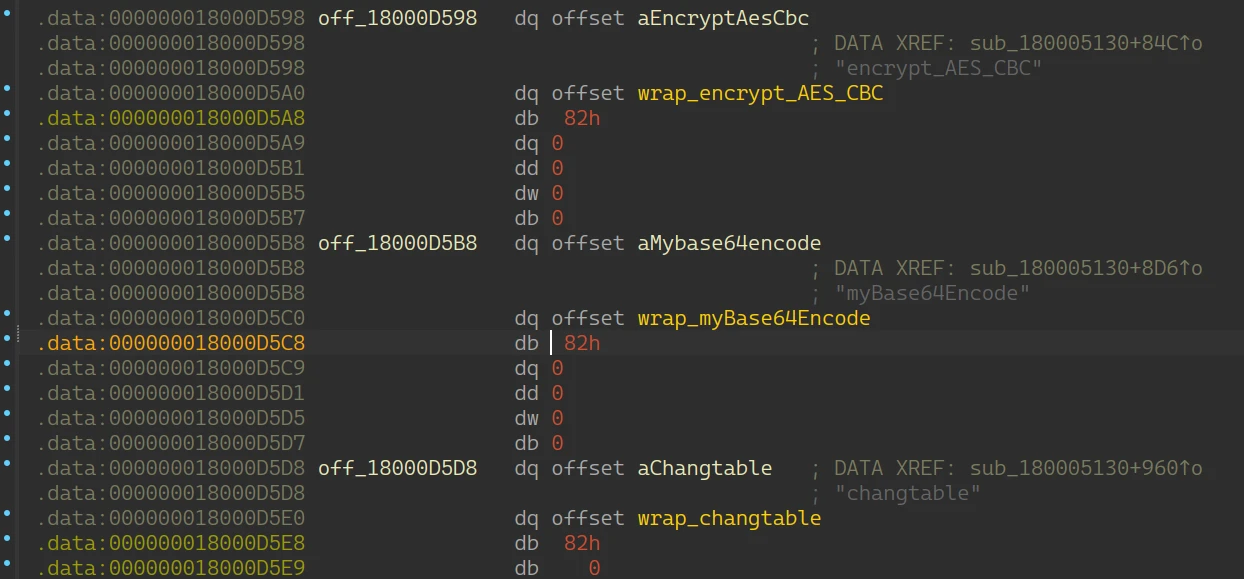Click the gutter dot beside address 18000D5E0
Image resolution: width=1244 pixels, height=579 pixels.
pyautogui.click(x=7, y=518)
